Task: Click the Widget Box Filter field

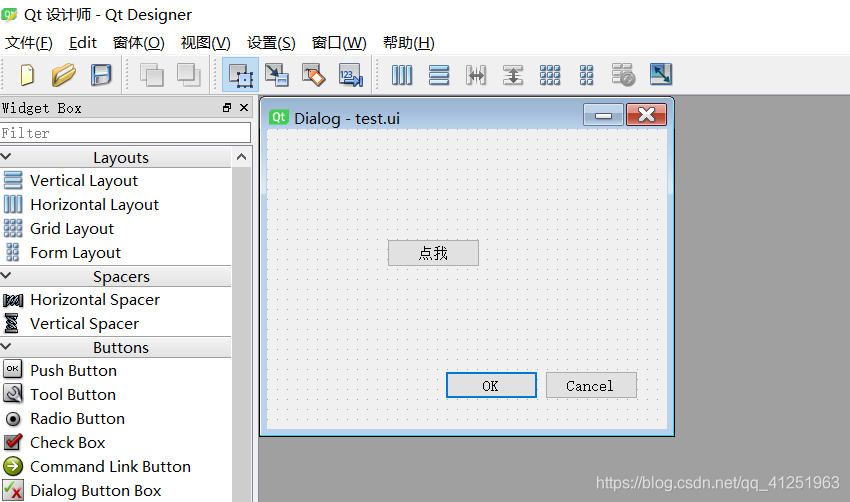Action: click(x=125, y=133)
